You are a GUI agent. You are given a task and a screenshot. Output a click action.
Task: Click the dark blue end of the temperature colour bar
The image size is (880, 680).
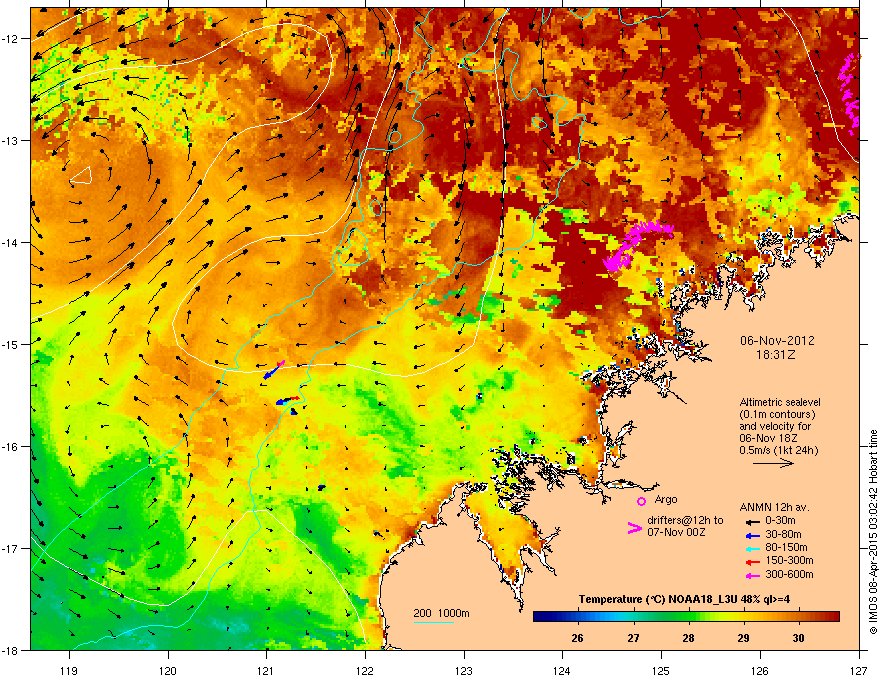540,617
